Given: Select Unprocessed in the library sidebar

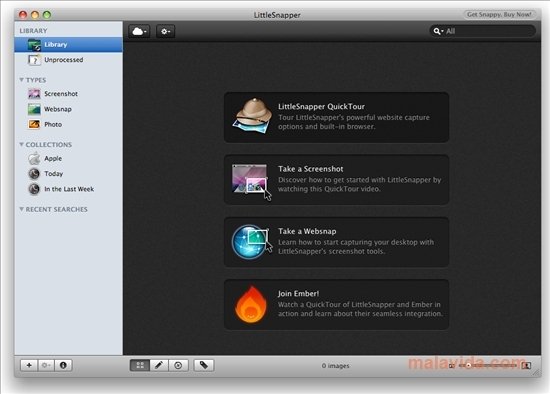Looking at the screenshot, I should (x=68, y=60).
